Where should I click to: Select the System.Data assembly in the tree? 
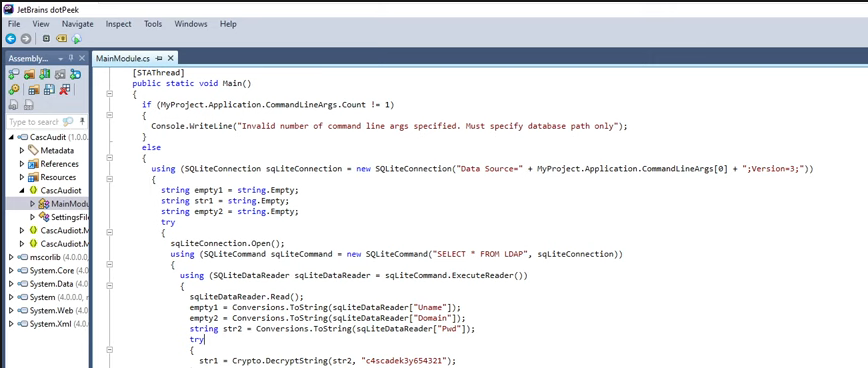[50, 284]
